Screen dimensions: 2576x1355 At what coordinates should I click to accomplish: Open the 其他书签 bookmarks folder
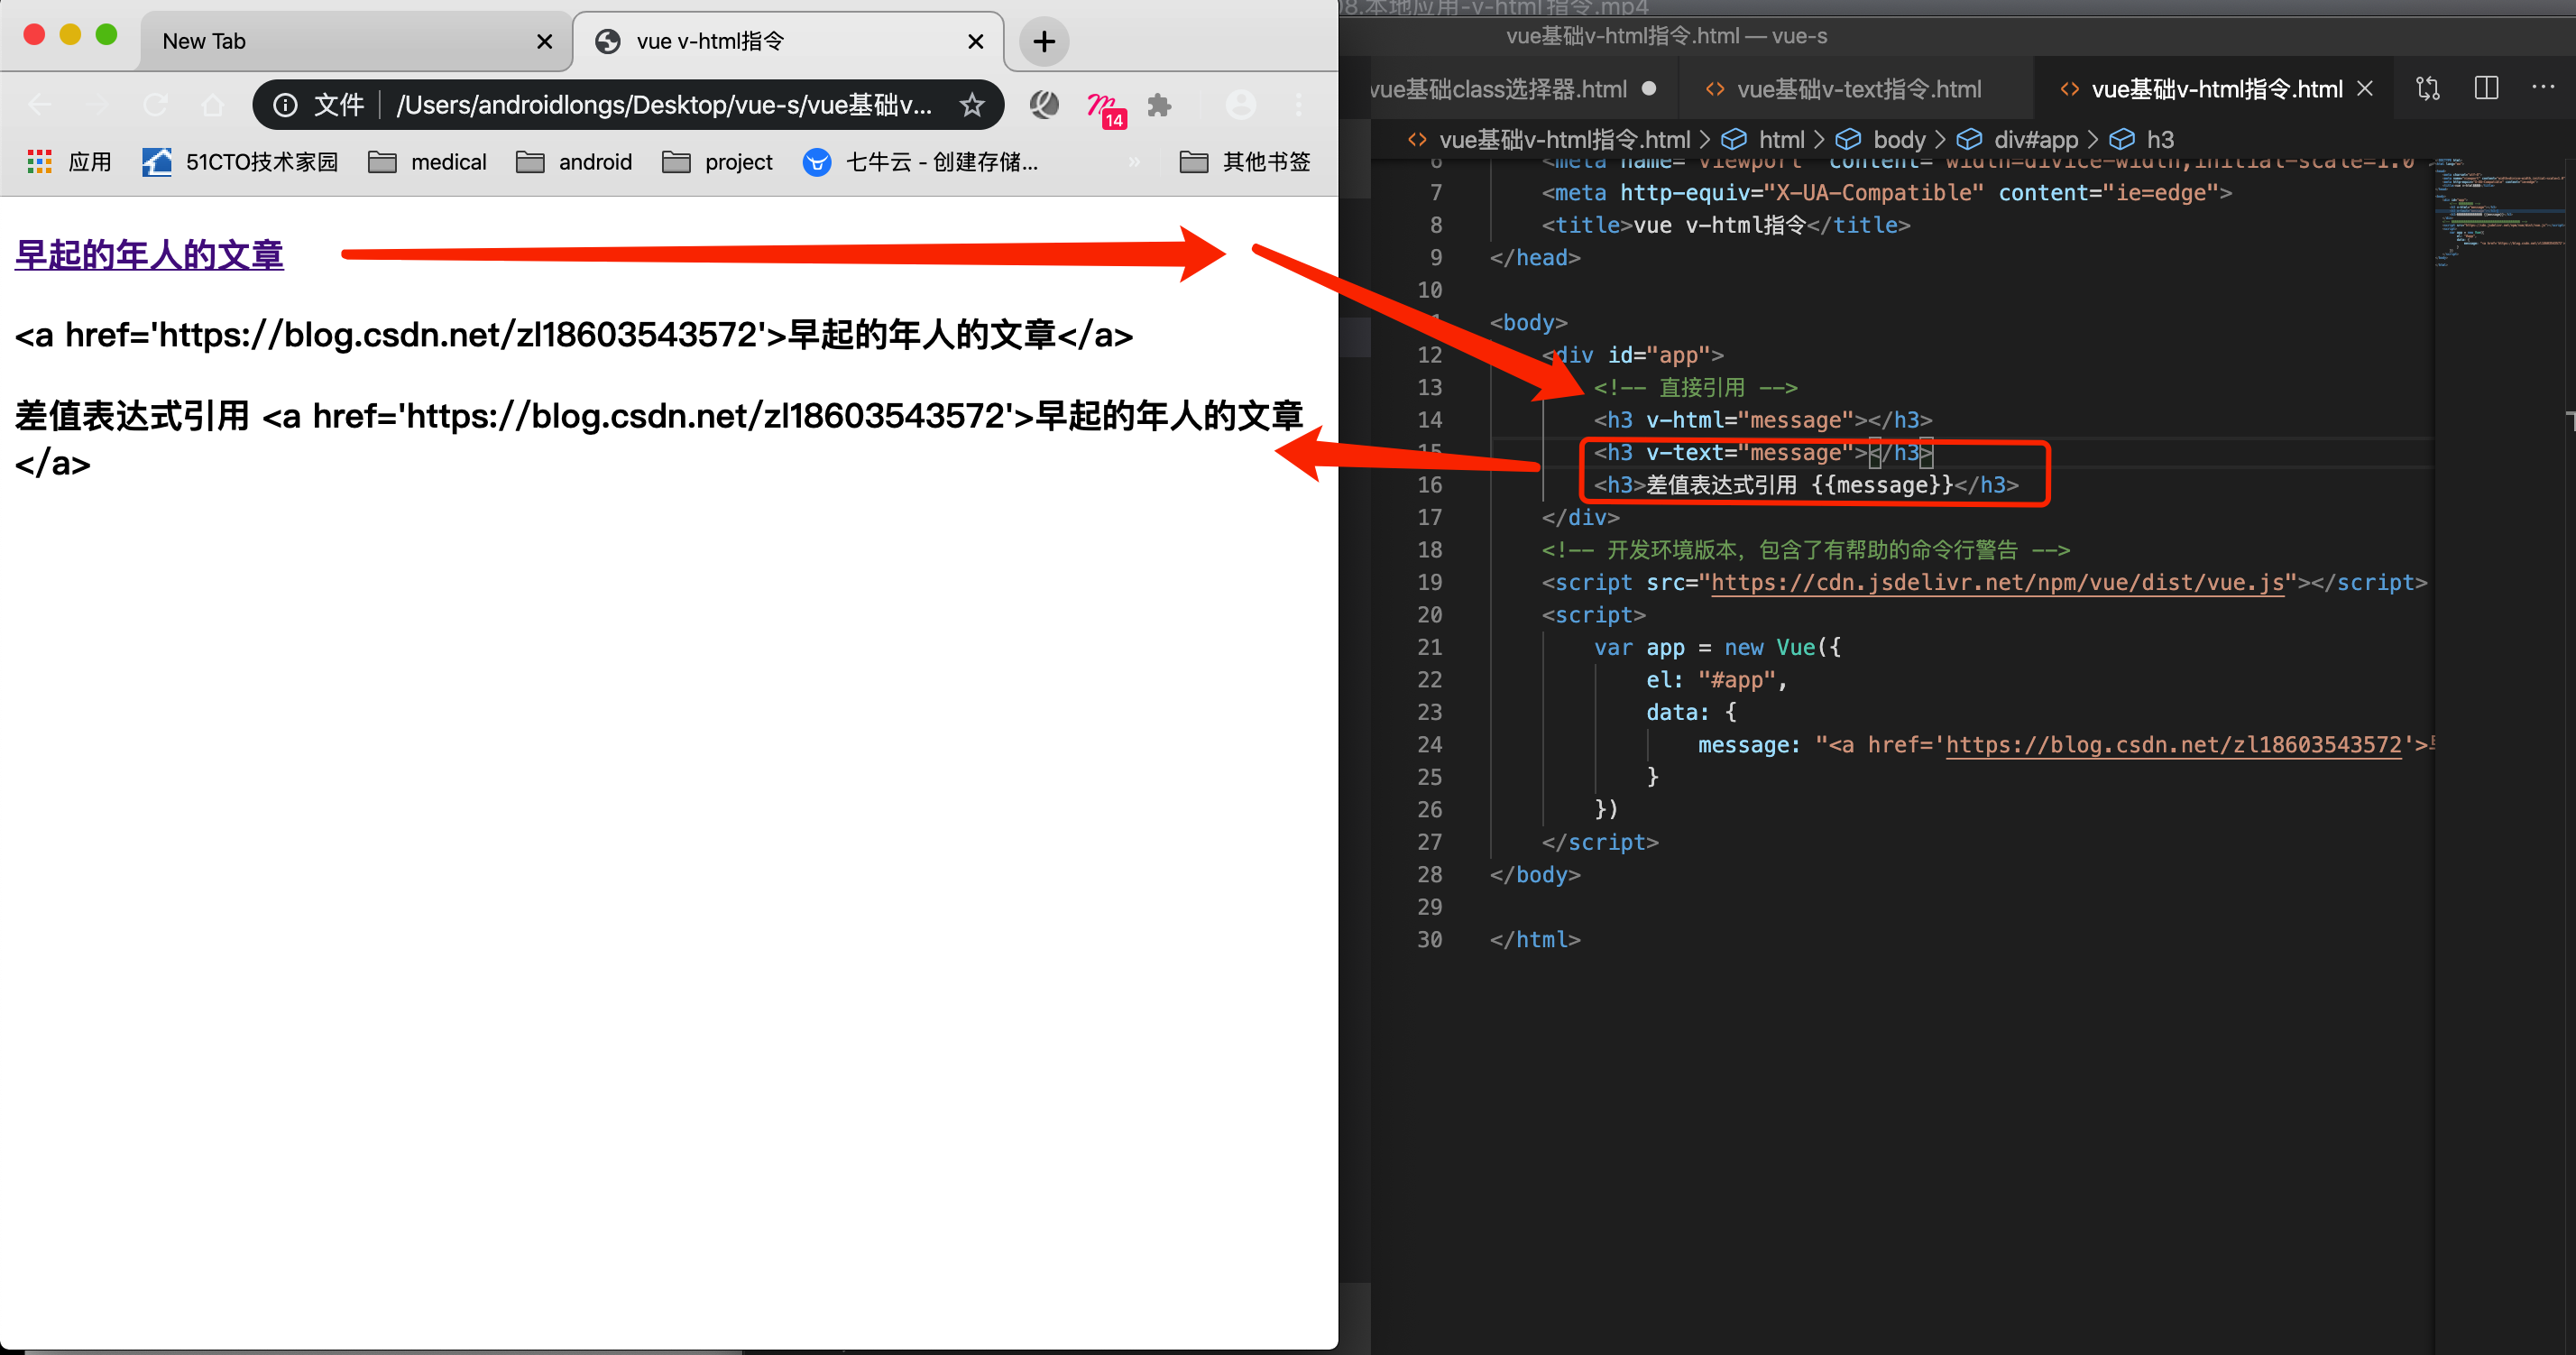coord(1245,162)
